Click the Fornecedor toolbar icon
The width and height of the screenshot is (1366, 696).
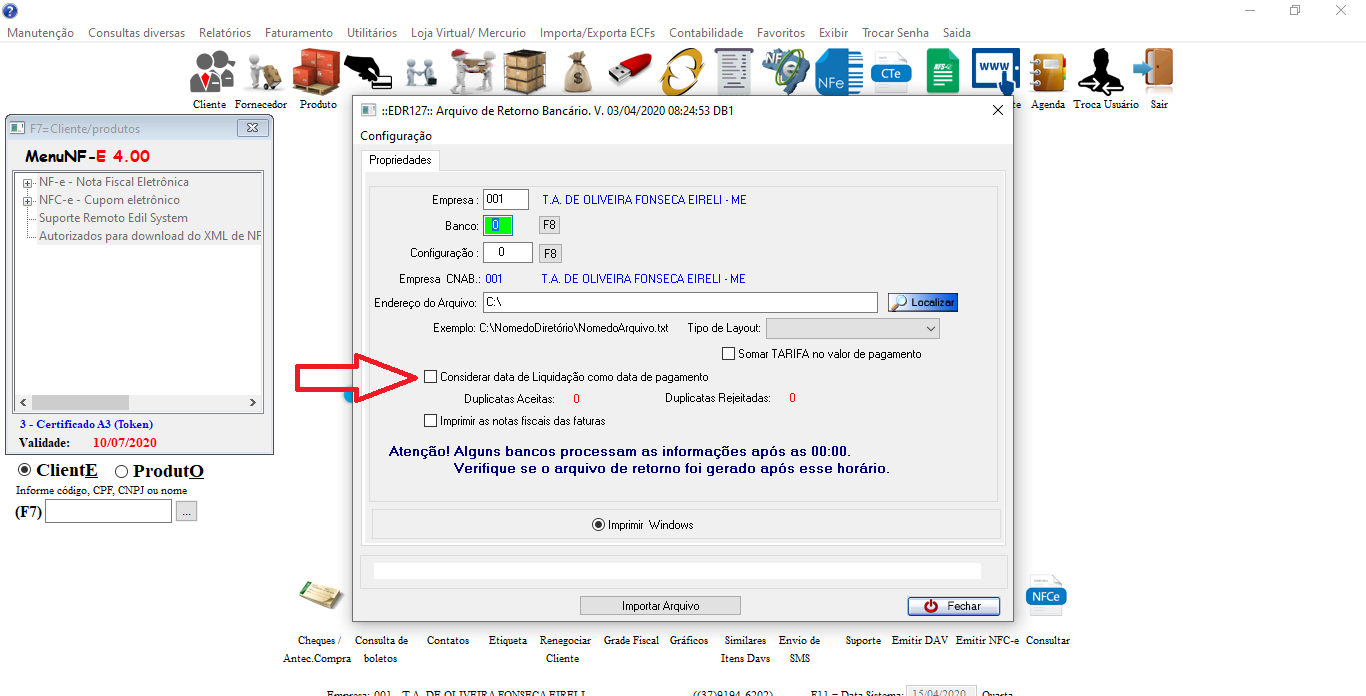[261, 74]
